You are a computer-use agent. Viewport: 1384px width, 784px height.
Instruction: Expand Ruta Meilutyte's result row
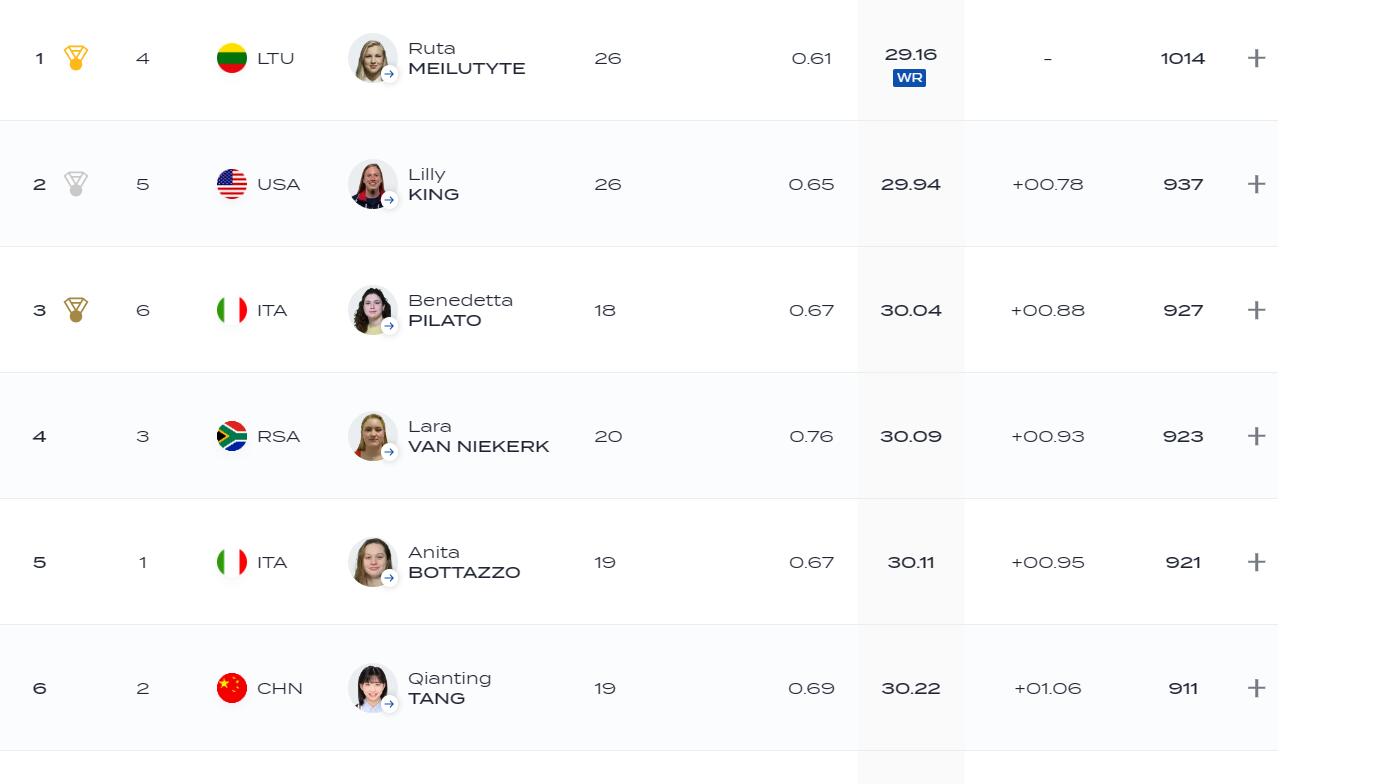click(x=1257, y=58)
